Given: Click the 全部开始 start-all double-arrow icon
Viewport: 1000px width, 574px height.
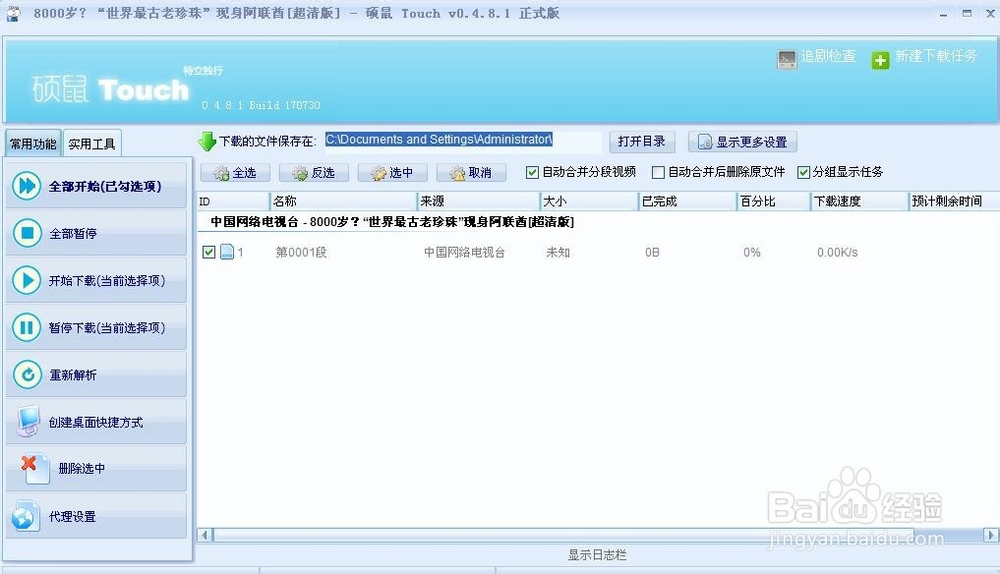Looking at the screenshot, I should pyautogui.click(x=27, y=186).
